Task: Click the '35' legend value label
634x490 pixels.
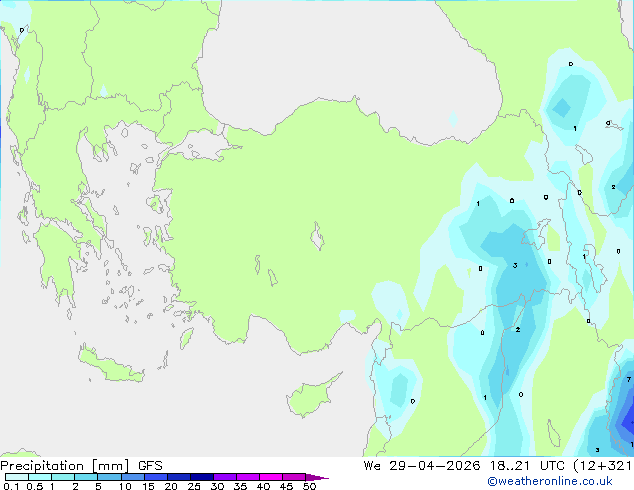Action: pos(240,486)
